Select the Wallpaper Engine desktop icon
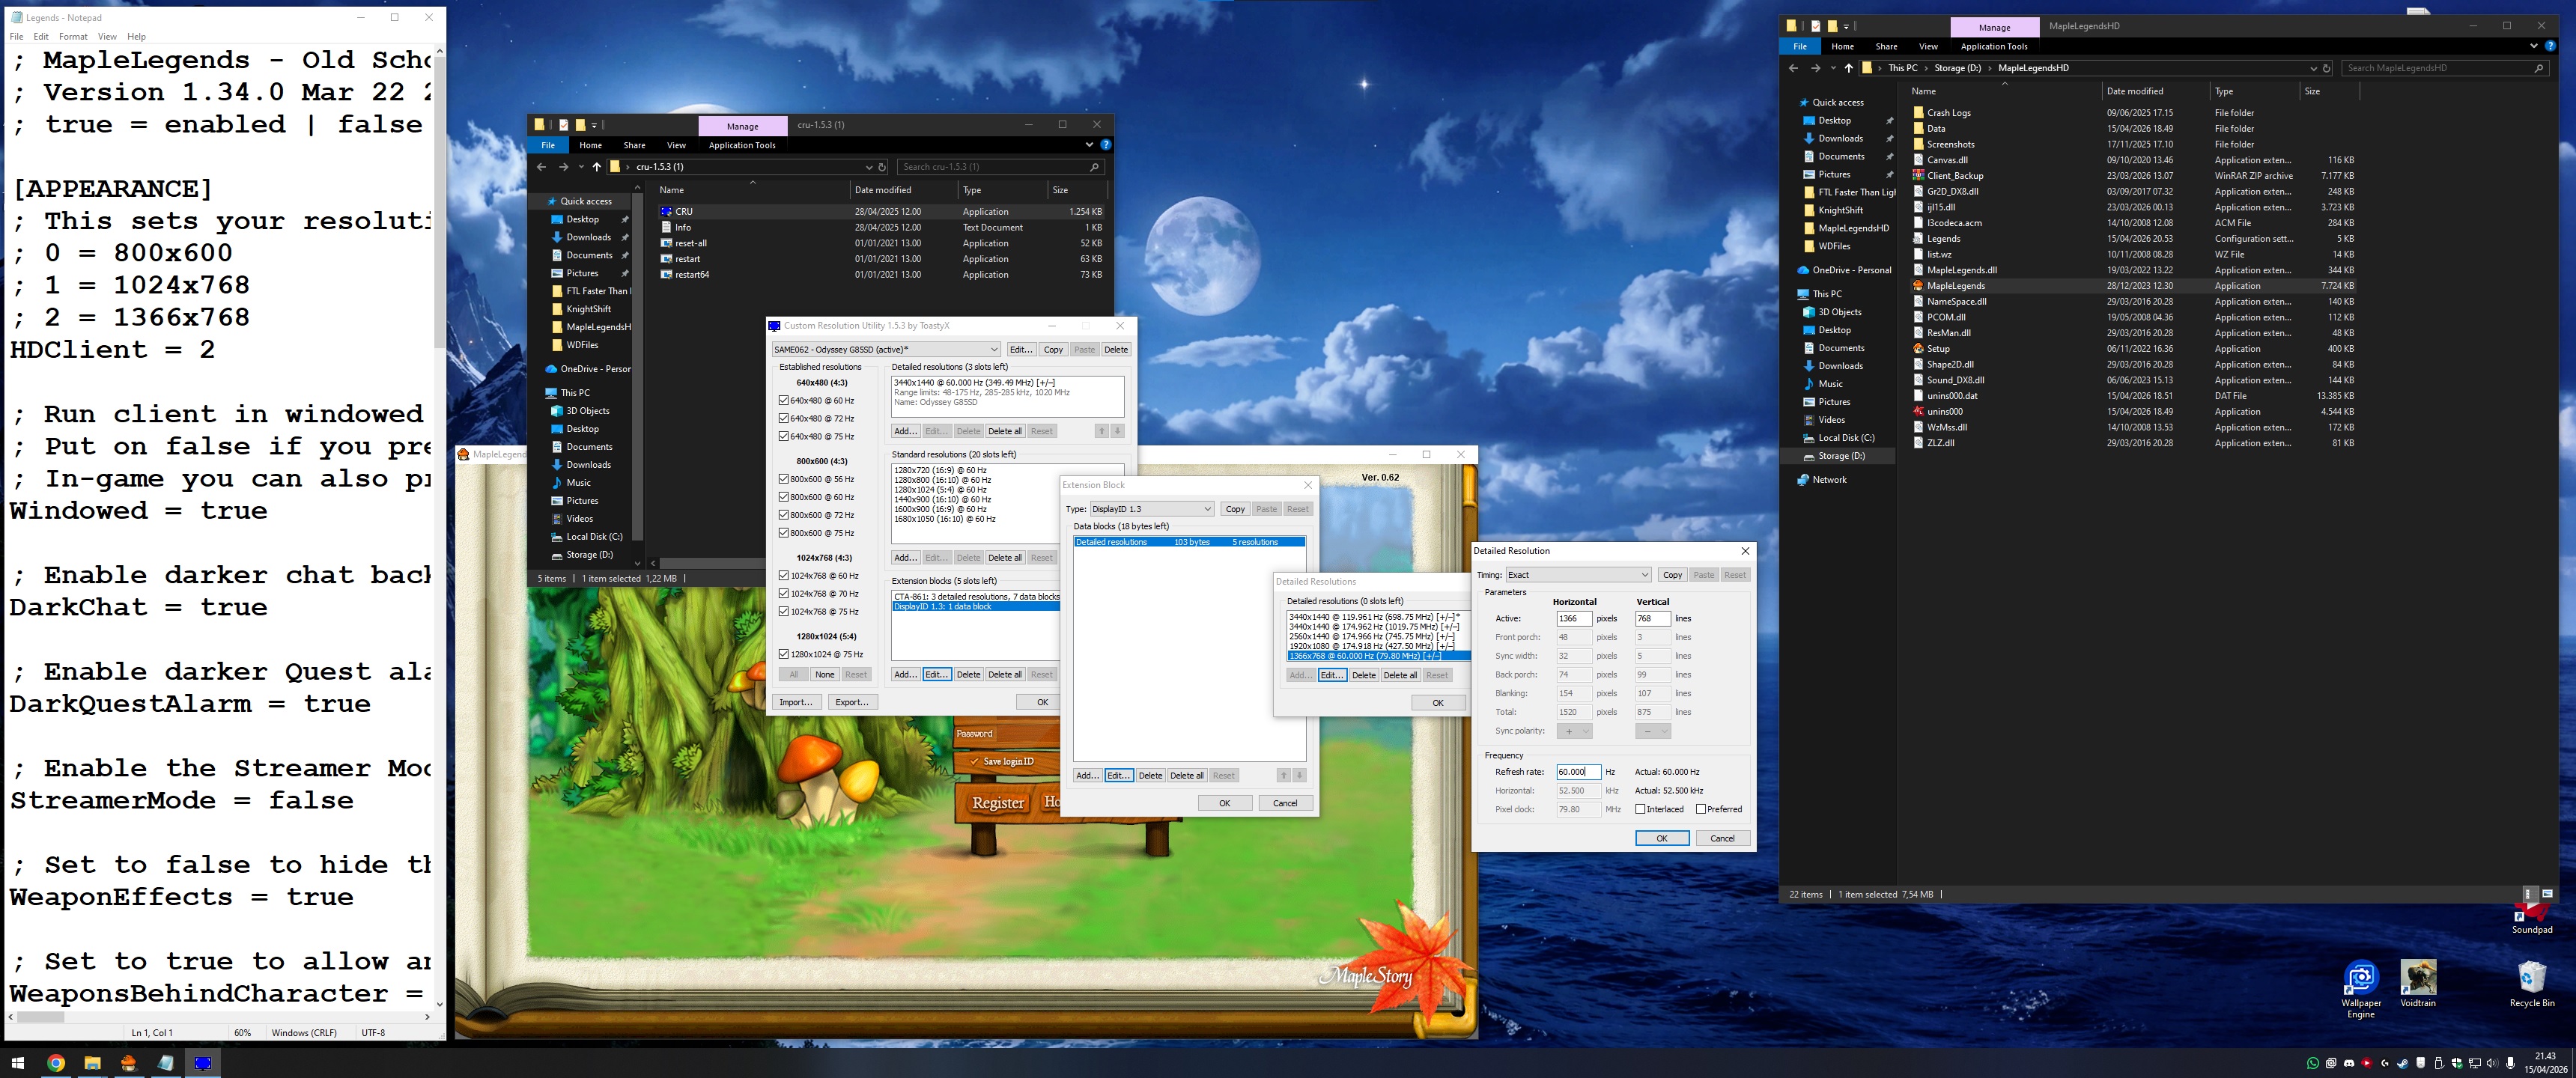2576x1078 pixels. [2361, 990]
